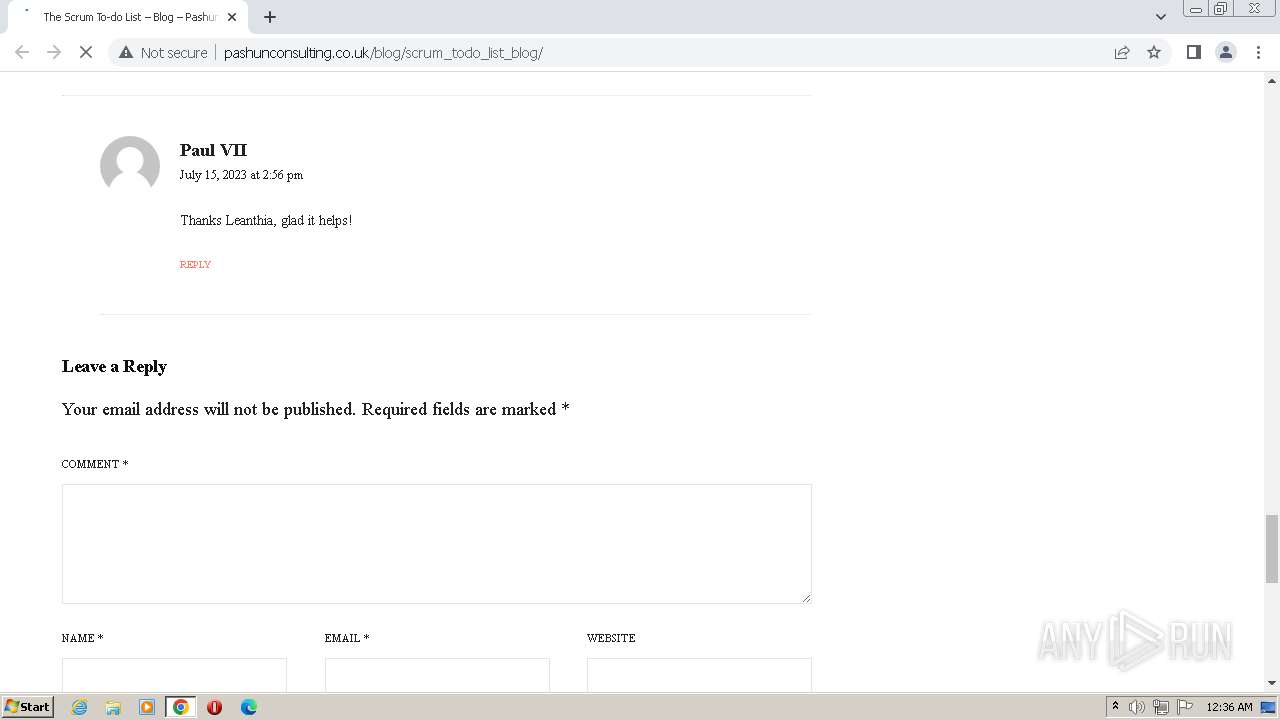Go forward with the forward arrow
This screenshot has height=720, width=1280.
coord(54,52)
